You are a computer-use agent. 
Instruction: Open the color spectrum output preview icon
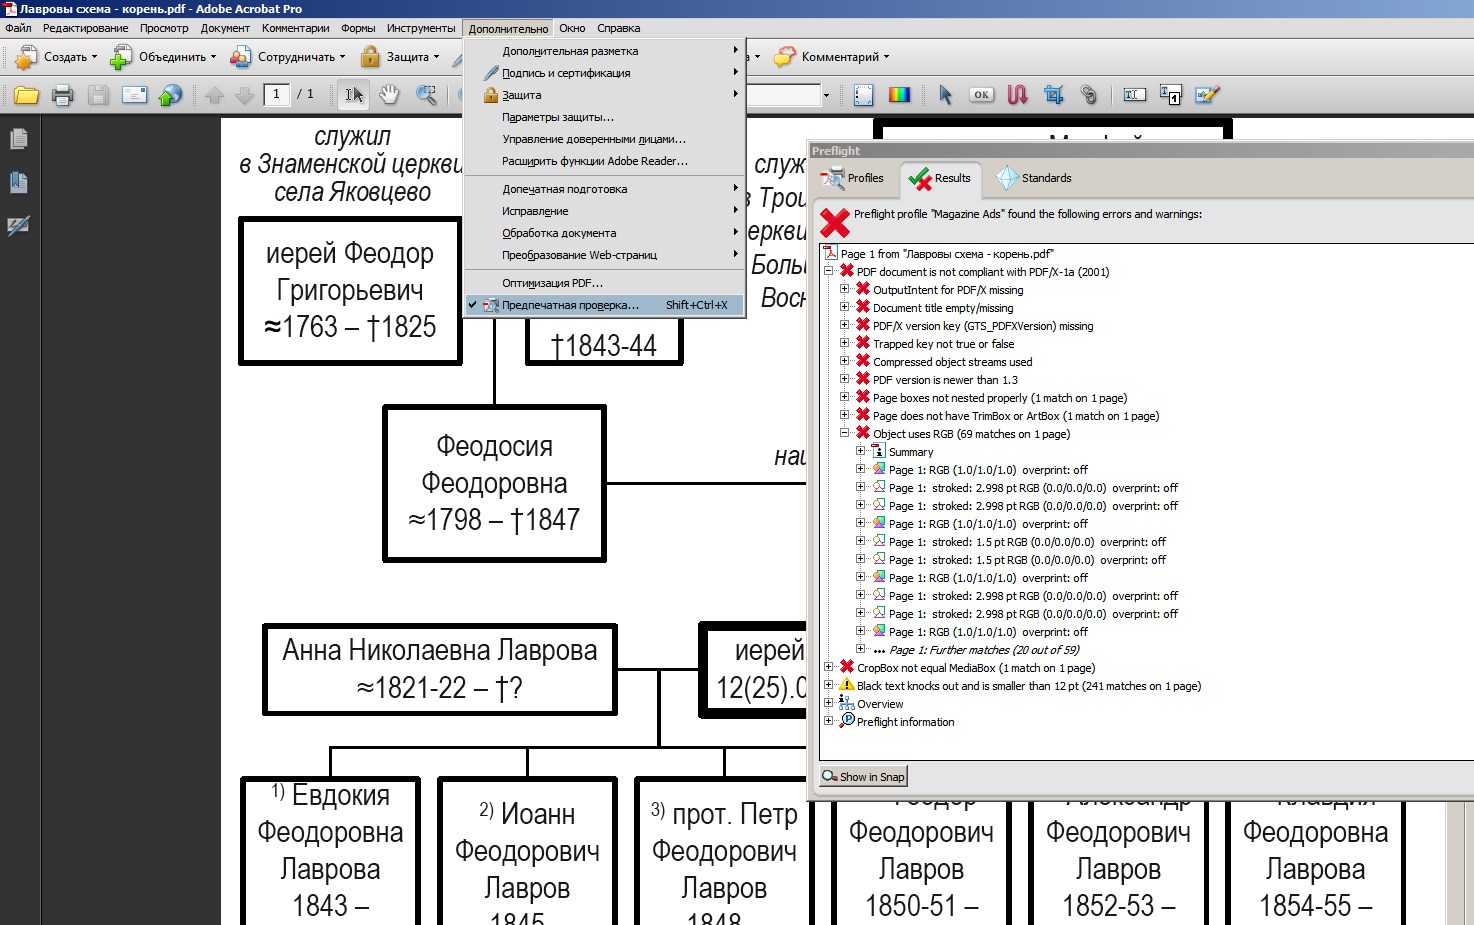900,95
